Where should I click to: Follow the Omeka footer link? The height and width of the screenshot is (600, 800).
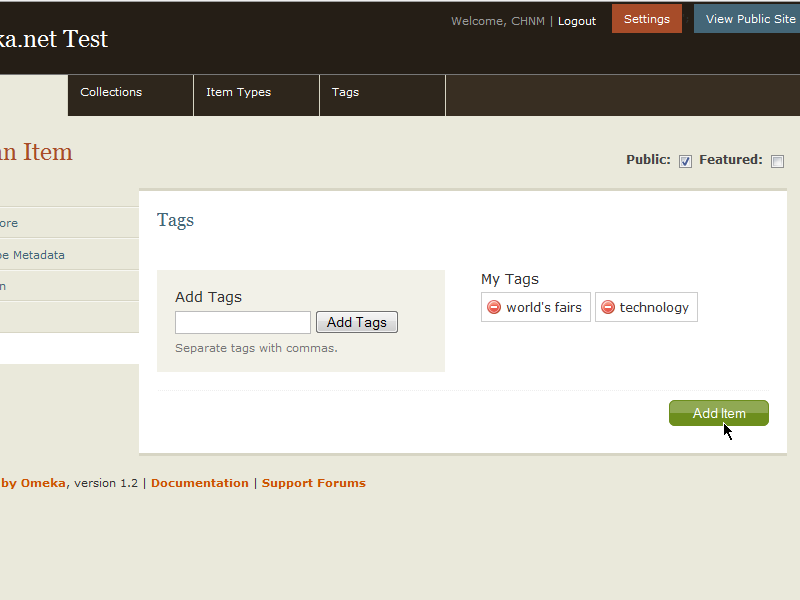pos(33,483)
